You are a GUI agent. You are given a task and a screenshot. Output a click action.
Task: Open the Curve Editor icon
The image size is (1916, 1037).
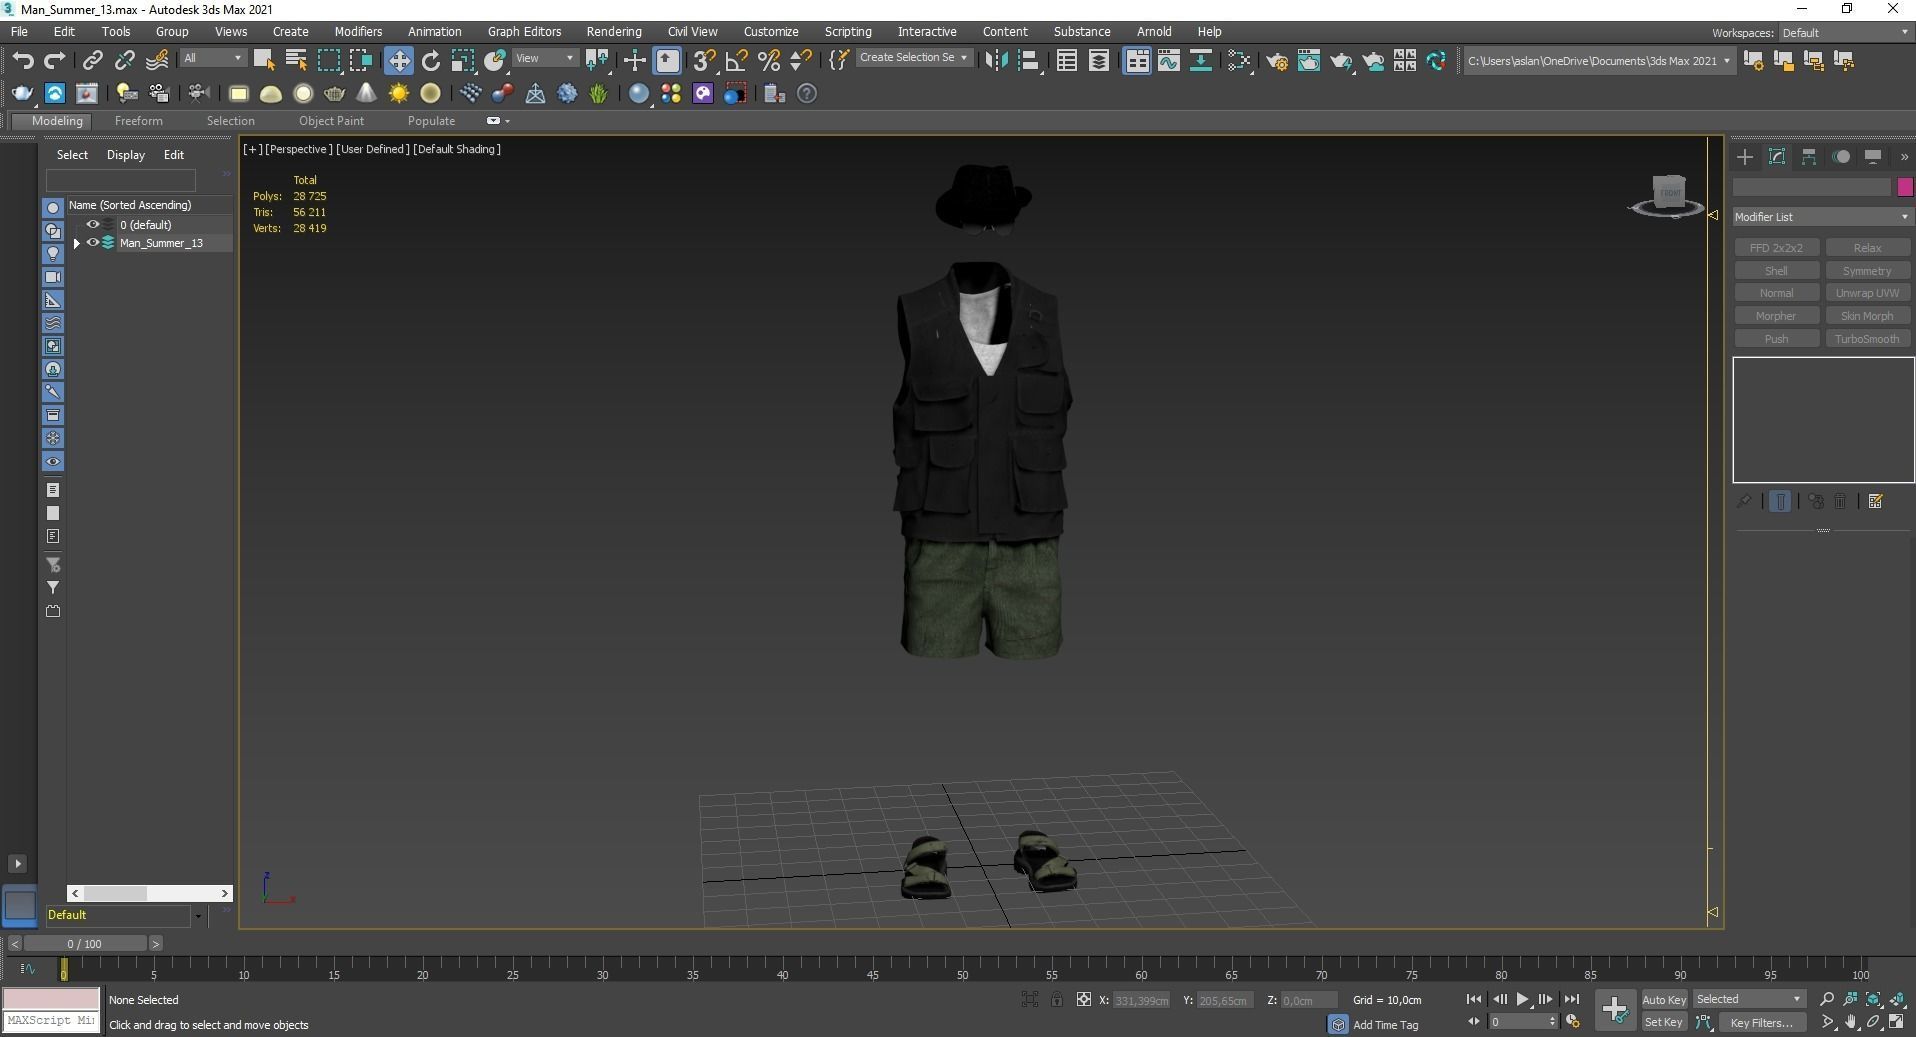click(1169, 61)
